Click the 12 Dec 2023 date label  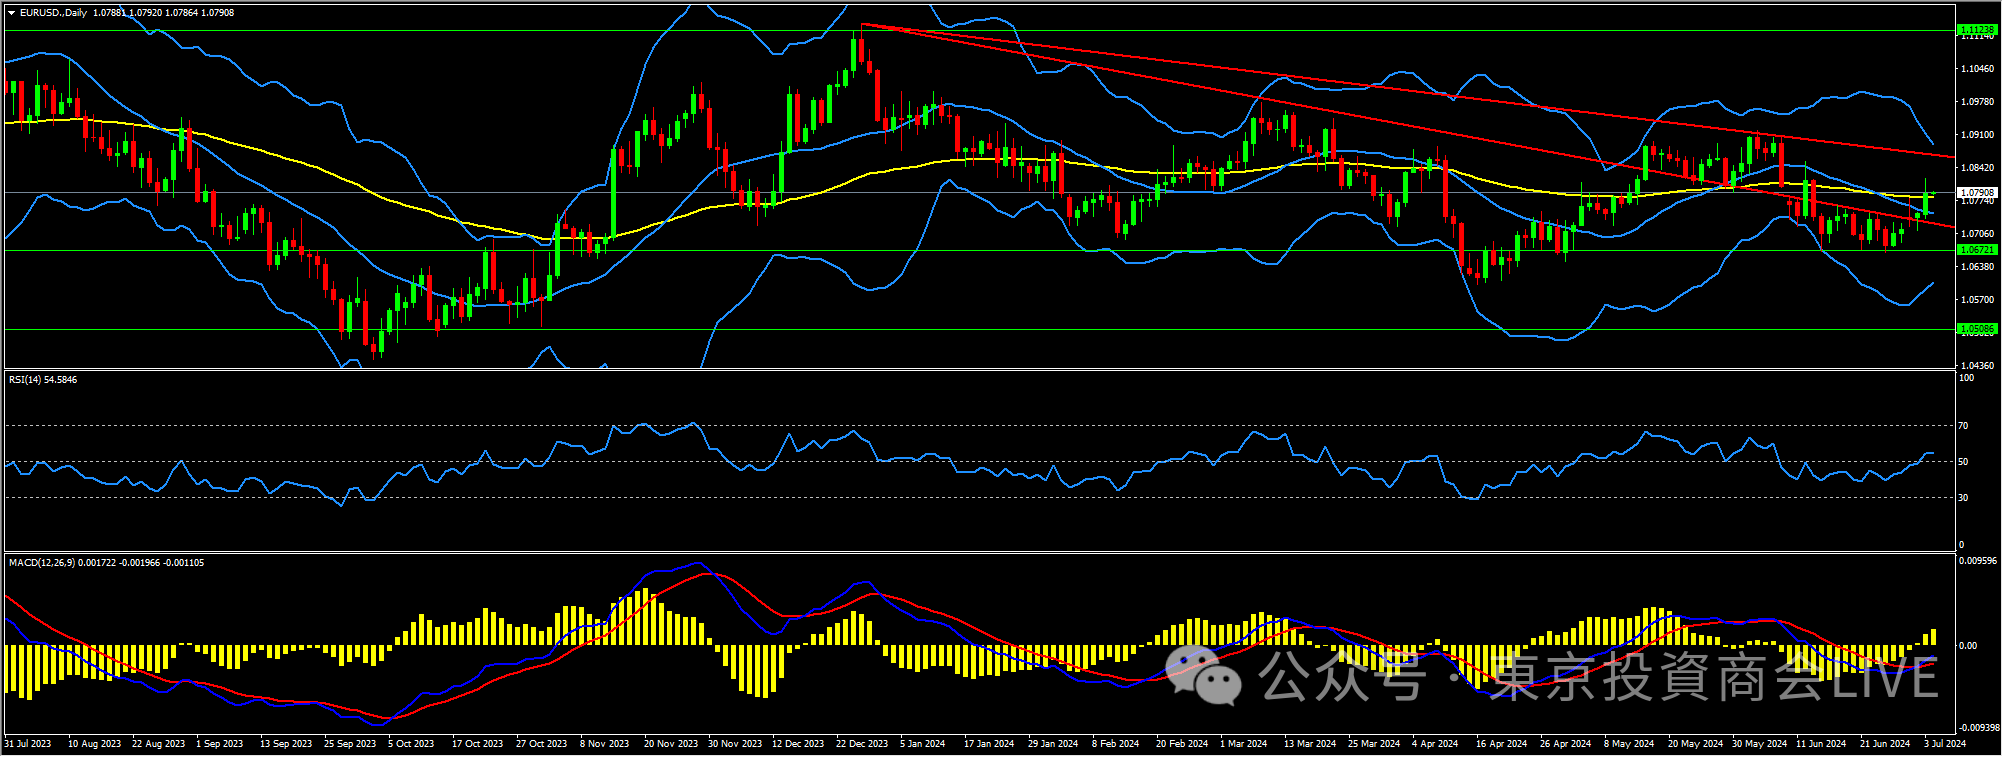[x=798, y=744]
